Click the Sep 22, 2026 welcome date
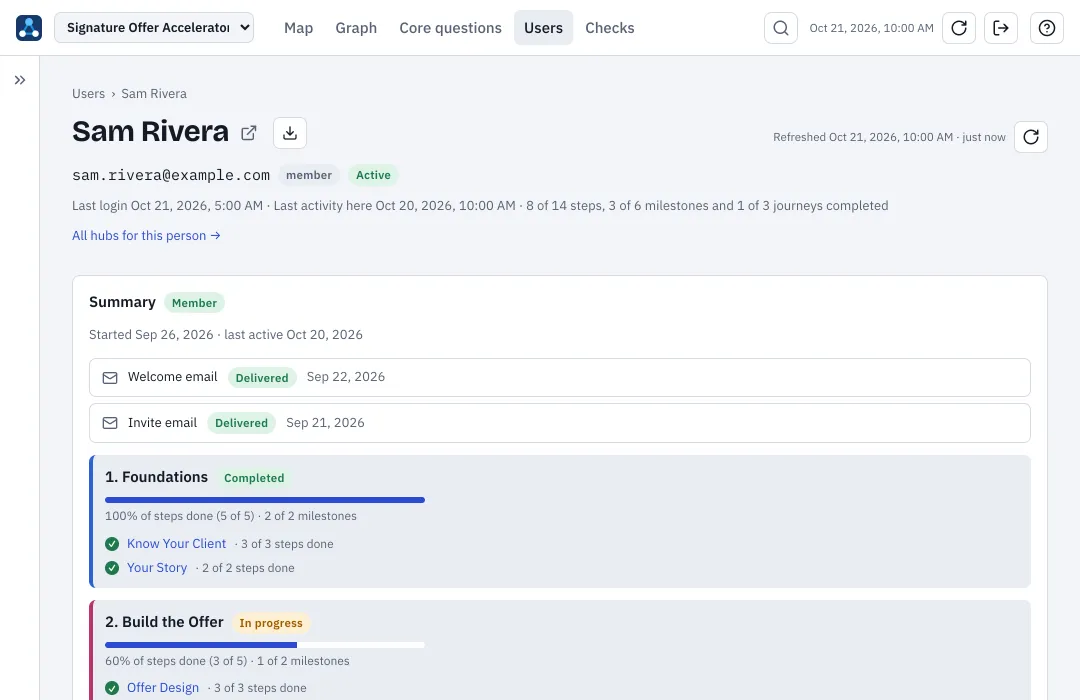This screenshot has width=1080, height=700. tap(346, 377)
